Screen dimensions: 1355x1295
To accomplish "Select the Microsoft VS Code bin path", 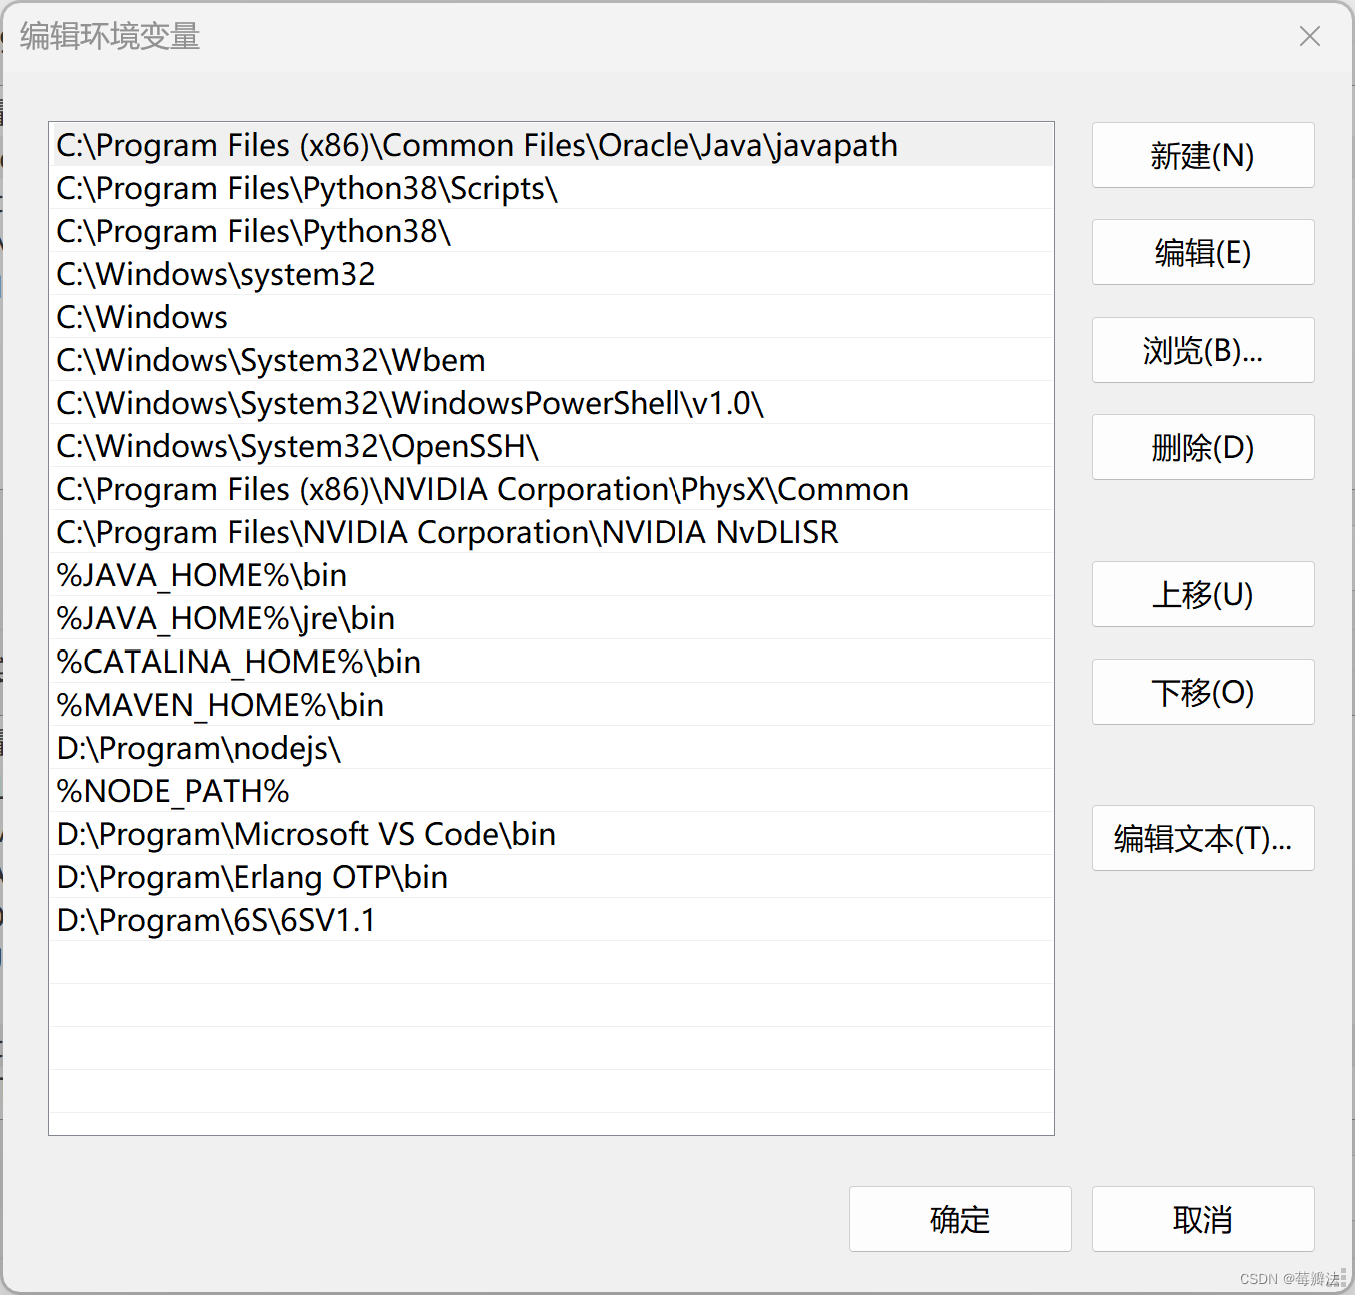I will click(x=305, y=834).
